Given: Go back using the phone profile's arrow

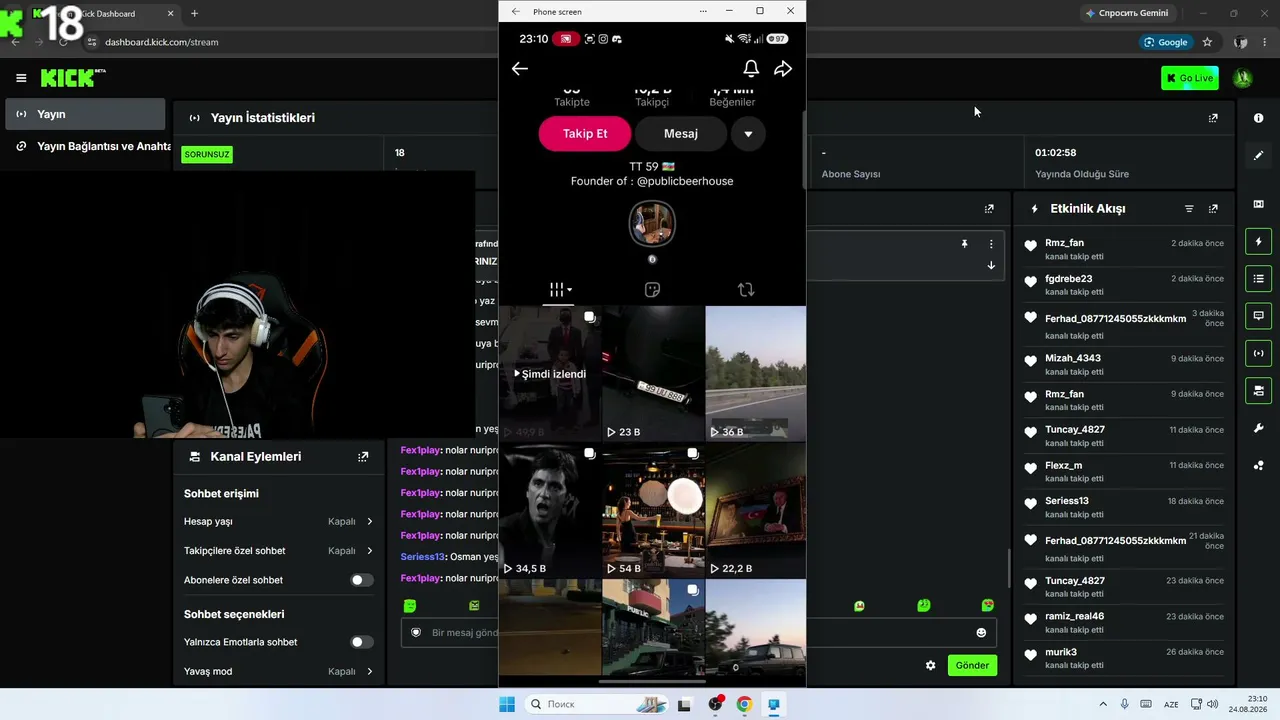Looking at the screenshot, I should pyautogui.click(x=519, y=68).
